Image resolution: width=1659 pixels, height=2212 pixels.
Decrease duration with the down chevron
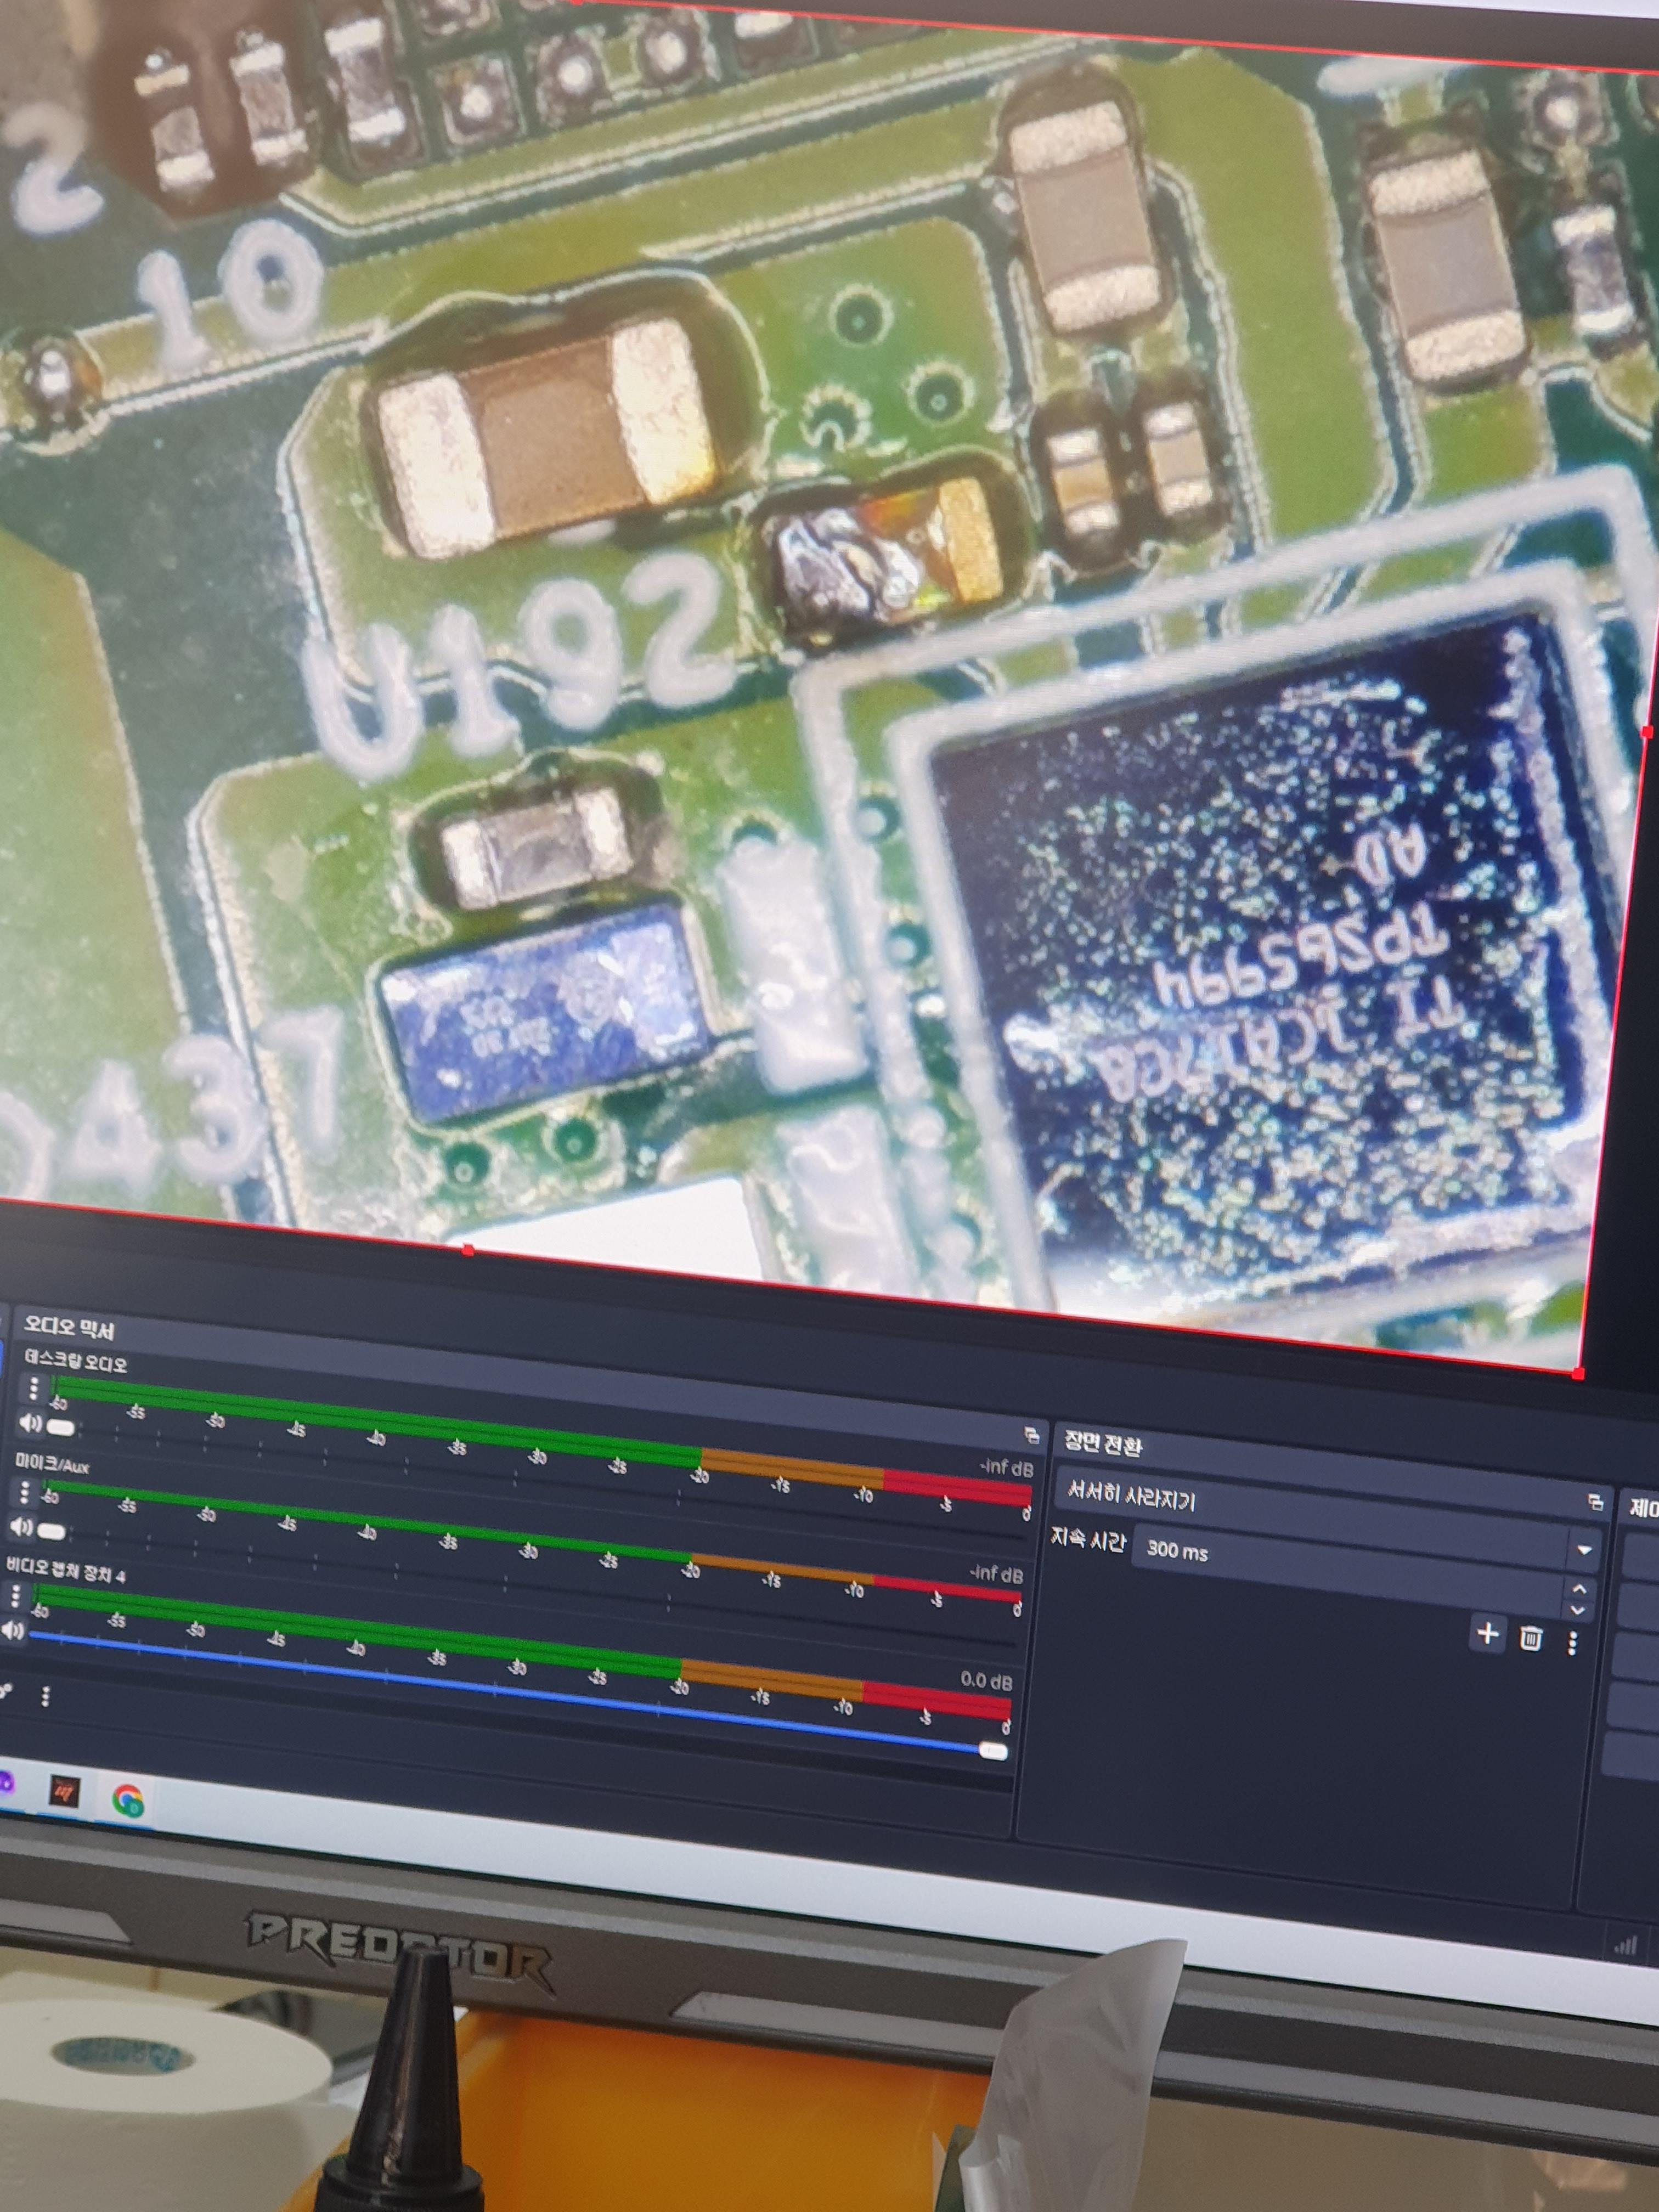pos(1578,1610)
